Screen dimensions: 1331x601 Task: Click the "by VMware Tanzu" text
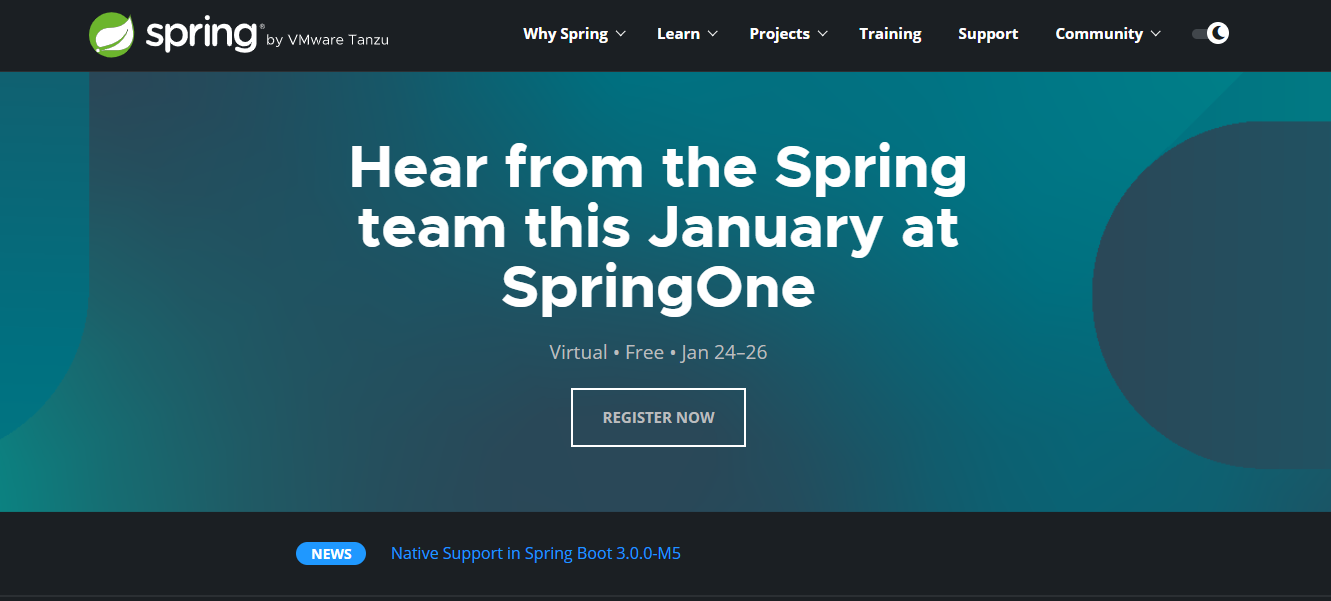pyautogui.click(x=328, y=40)
